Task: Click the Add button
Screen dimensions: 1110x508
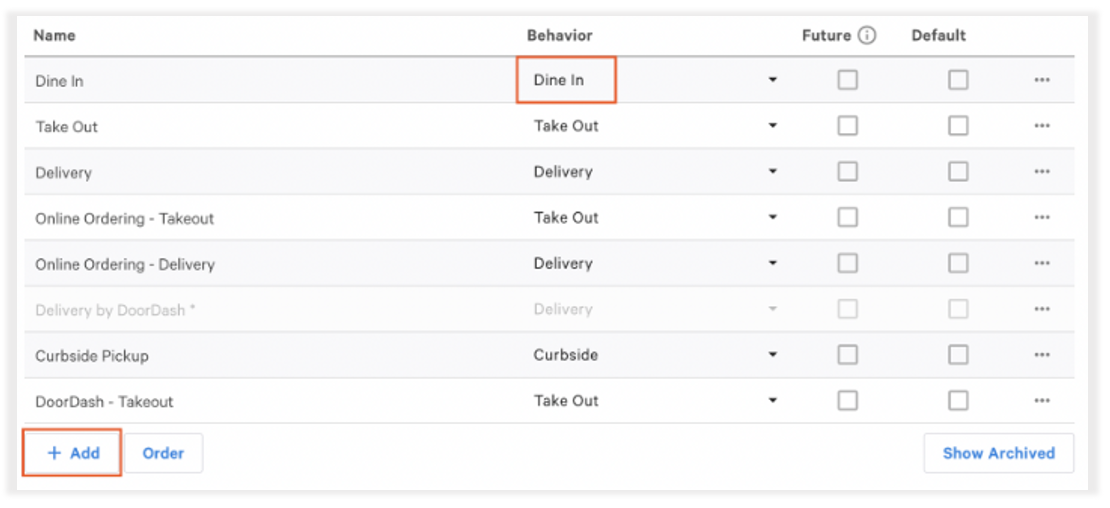Action: 73,453
